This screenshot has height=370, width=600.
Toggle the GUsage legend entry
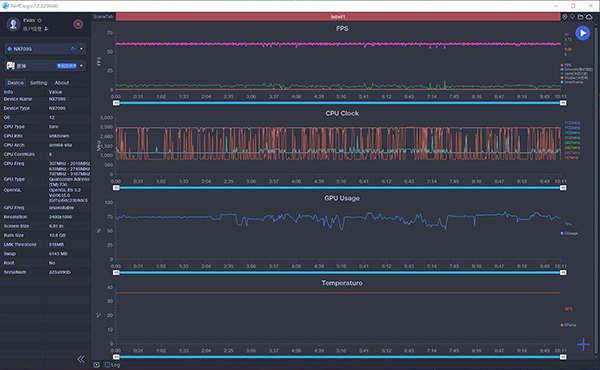coord(569,233)
